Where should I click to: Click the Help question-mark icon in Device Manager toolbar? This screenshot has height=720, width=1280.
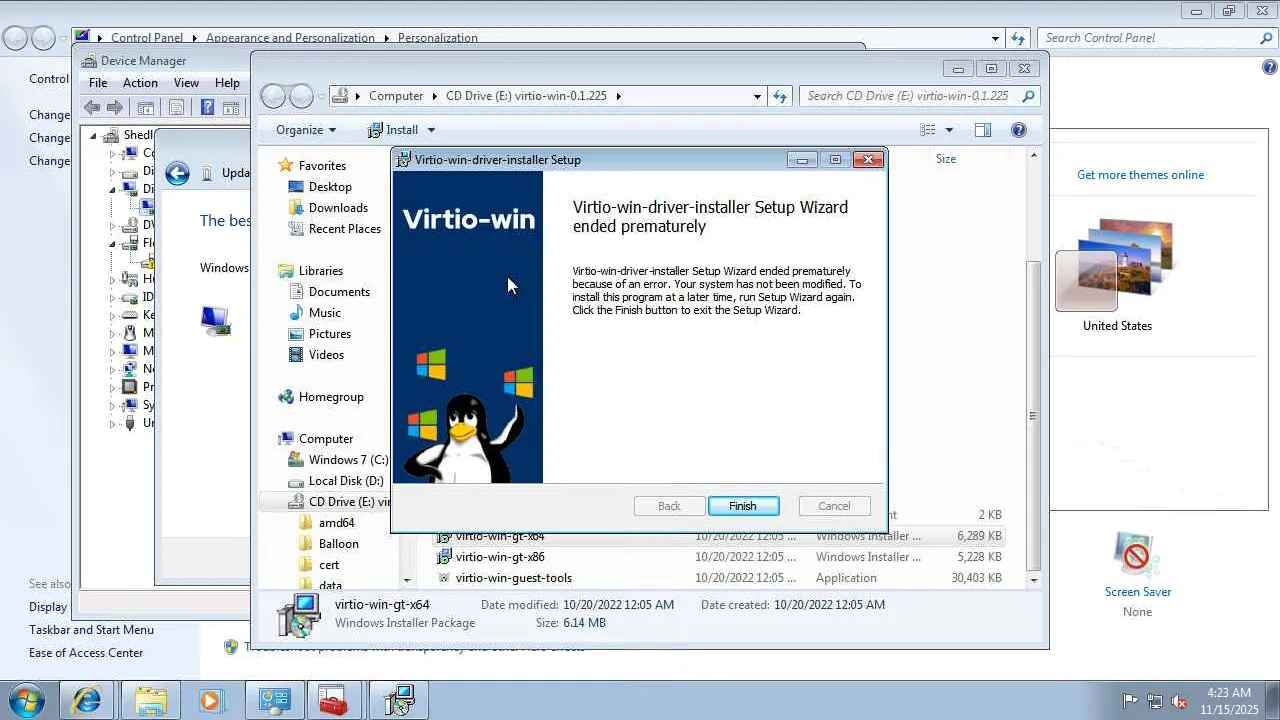[x=207, y=108]
